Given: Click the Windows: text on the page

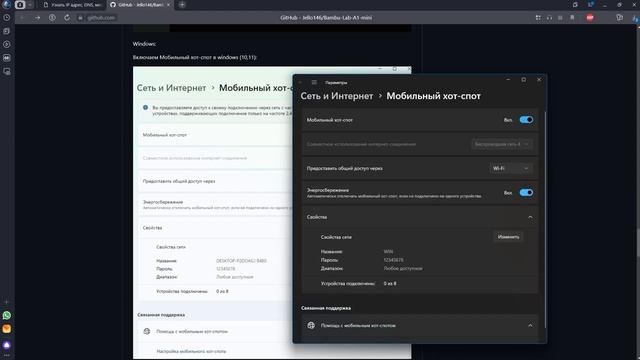Looking at the screenshot, I should (x=144, y=44).
